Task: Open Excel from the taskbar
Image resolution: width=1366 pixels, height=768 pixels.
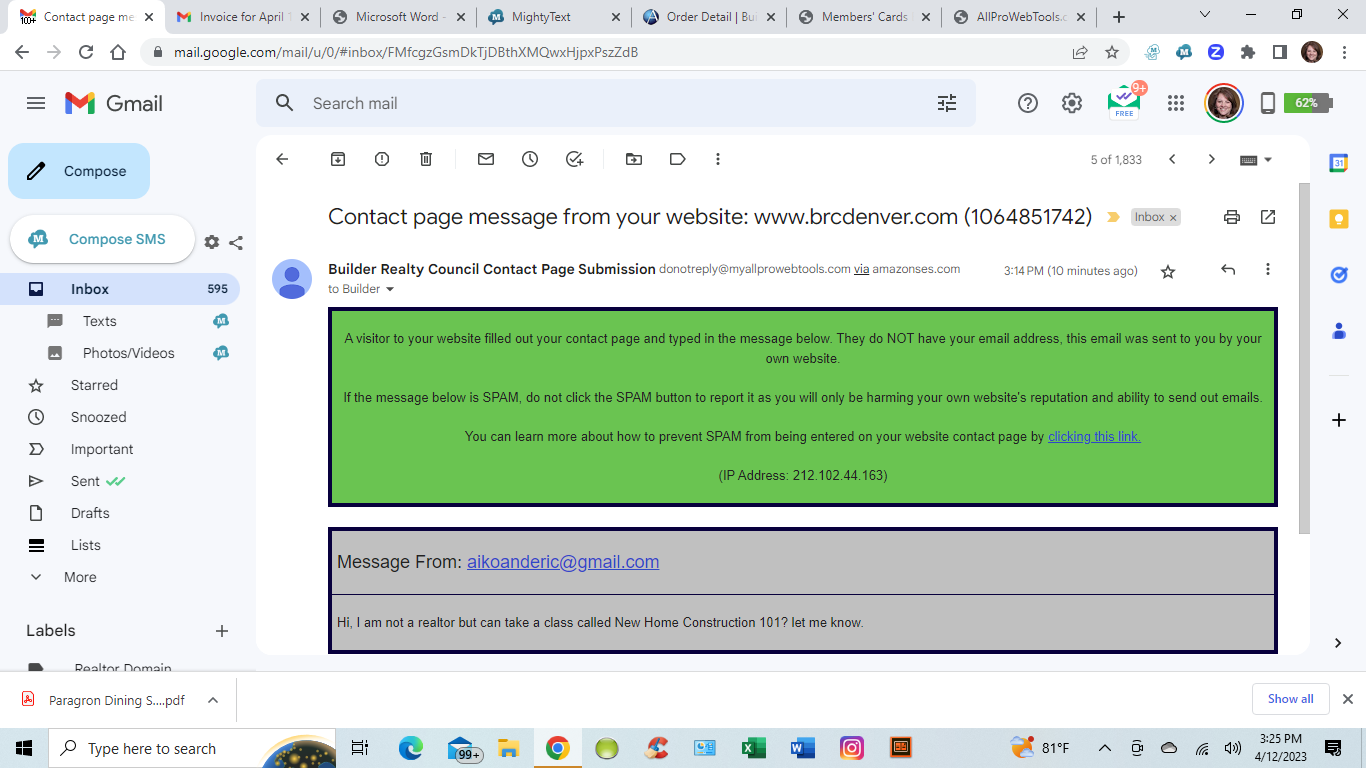Action: (x=754, y=748)
